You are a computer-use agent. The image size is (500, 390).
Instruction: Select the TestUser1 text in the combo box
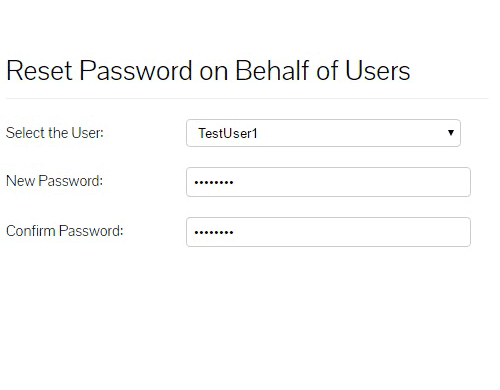tap(228, 133)
